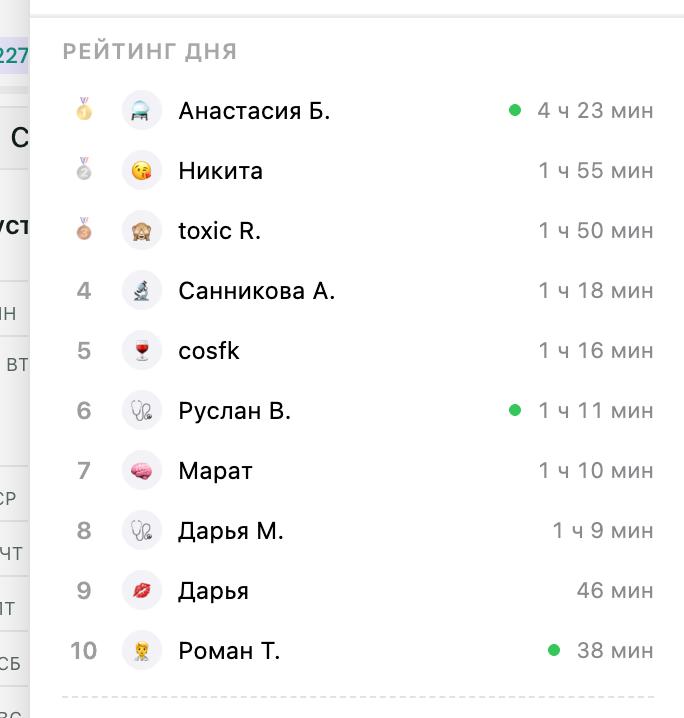
Task: Click the name cosfk in the rating
Action: click(209, 351)
